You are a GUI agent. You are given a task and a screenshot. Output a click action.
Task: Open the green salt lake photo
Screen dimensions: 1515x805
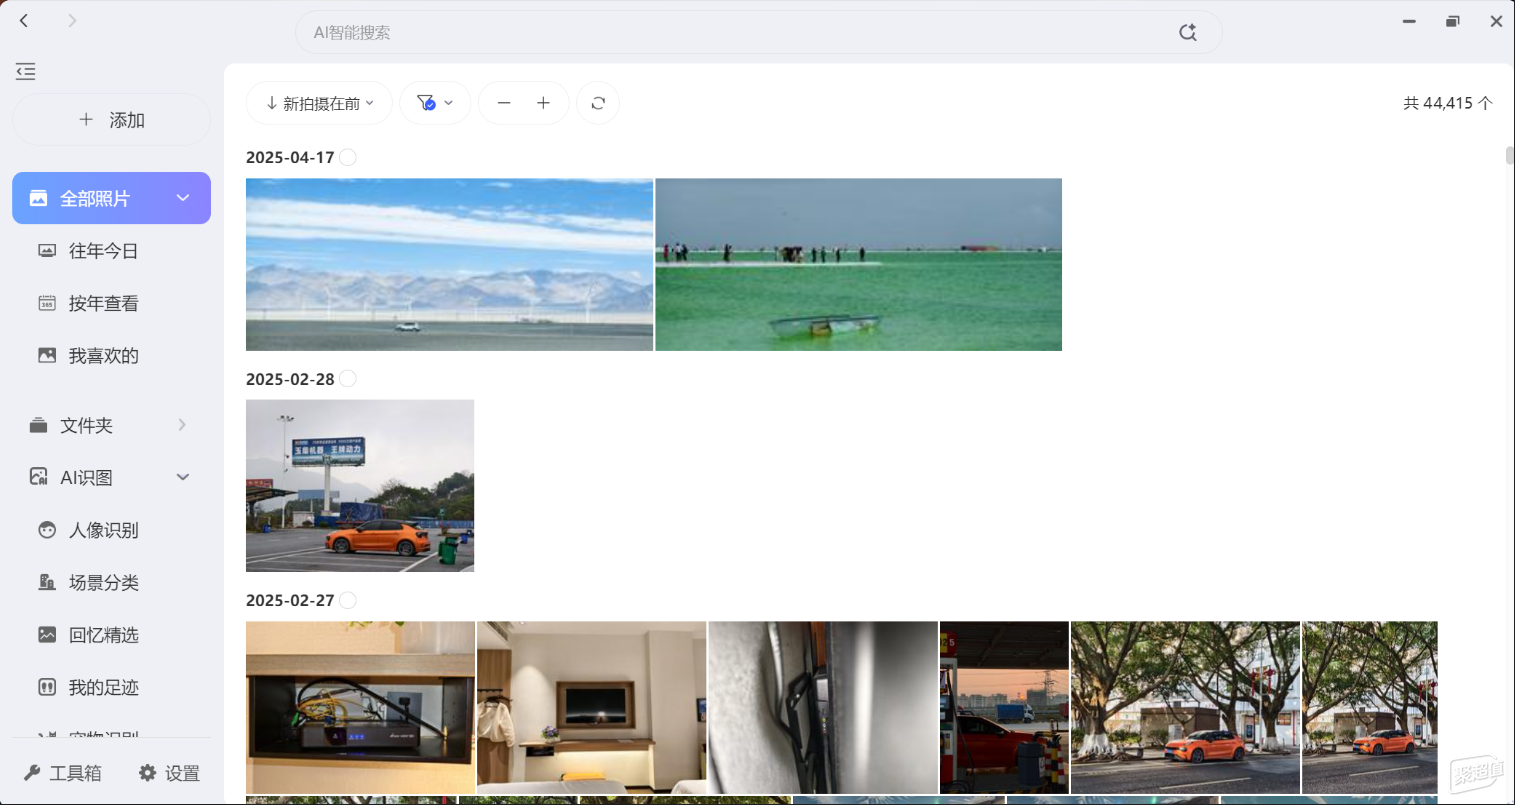point(858,264)
